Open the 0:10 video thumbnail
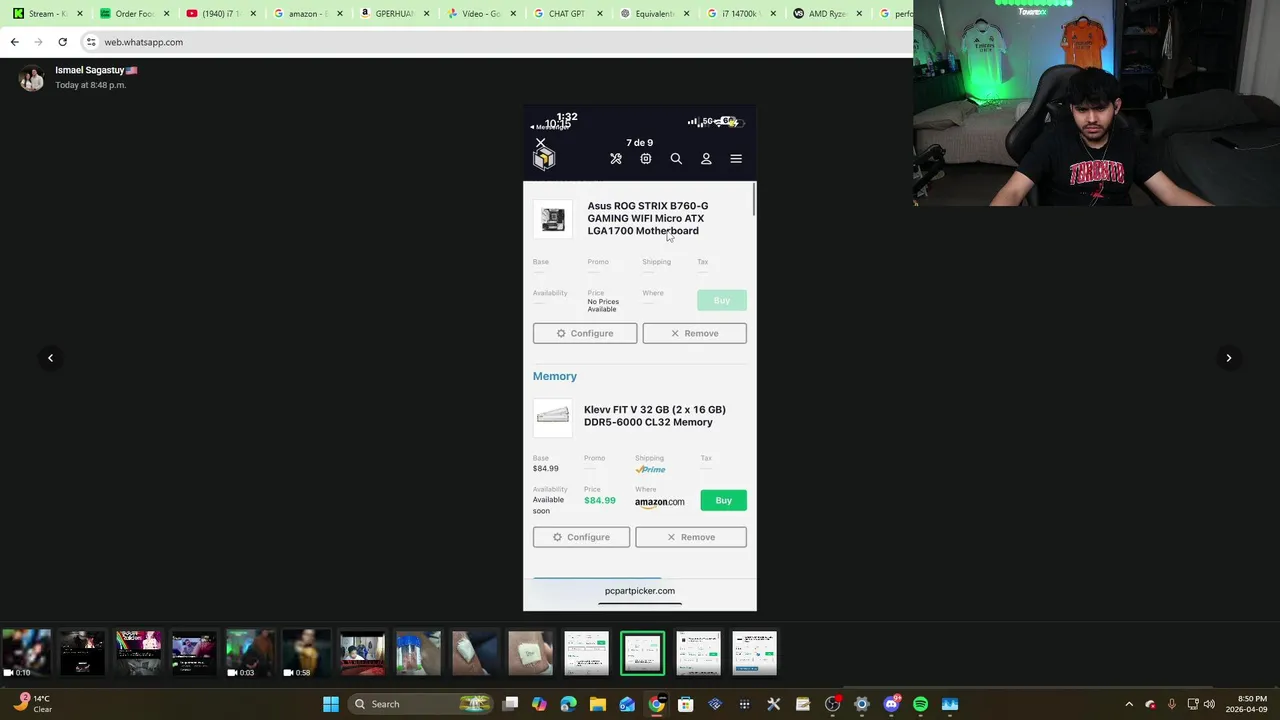1280x720 pixels. pos(26,654)
